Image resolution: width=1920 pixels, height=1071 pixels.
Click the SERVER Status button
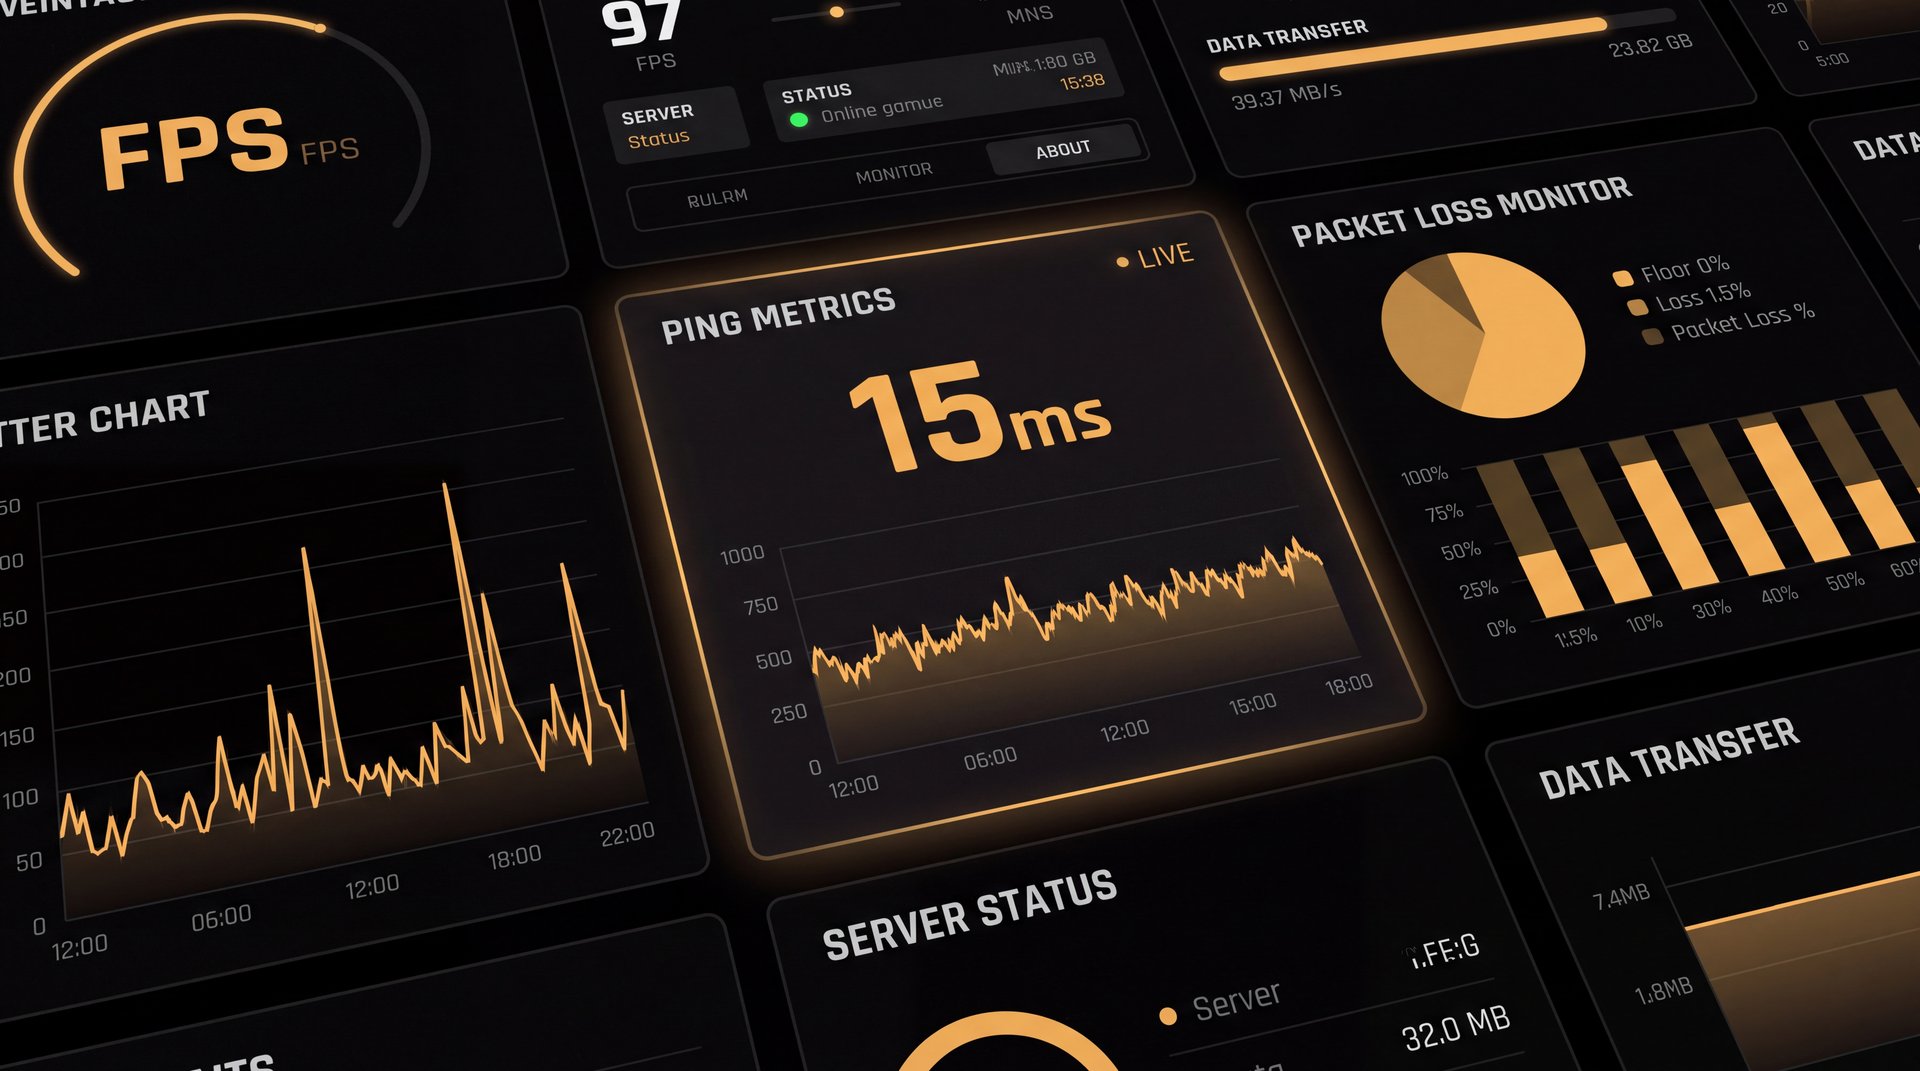click(674, 125)
